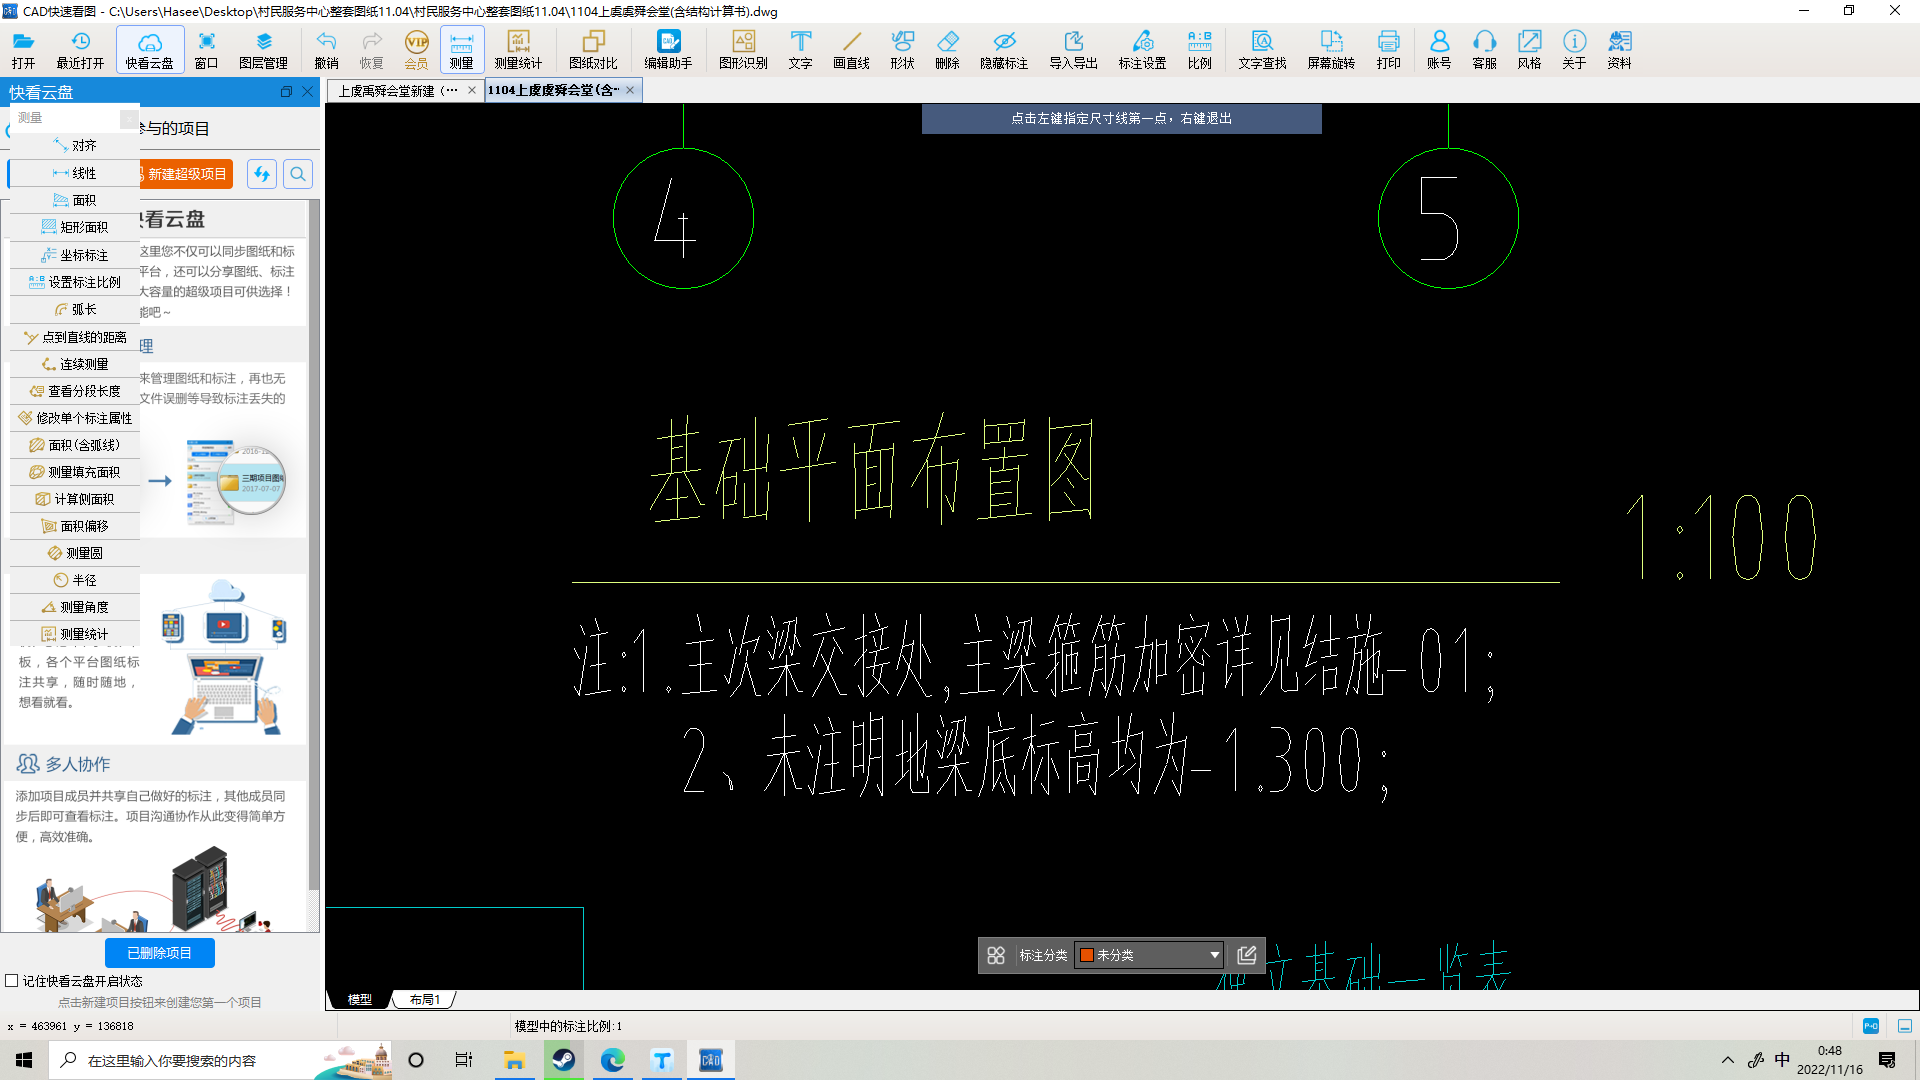Click 新建超级项目 button
The height and width of the screenshot is (1080, 1920).
(186, 174)
